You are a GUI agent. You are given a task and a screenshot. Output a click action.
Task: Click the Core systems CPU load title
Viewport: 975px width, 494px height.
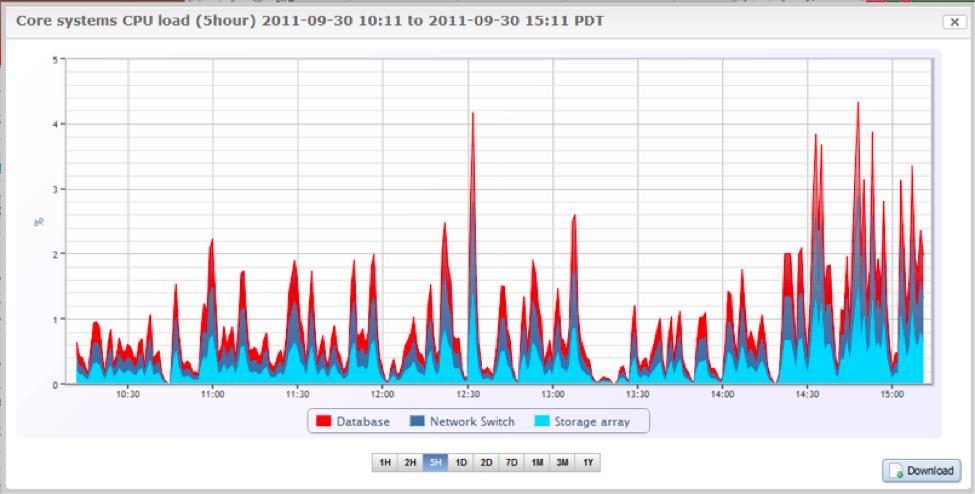[x=310, y=21]
